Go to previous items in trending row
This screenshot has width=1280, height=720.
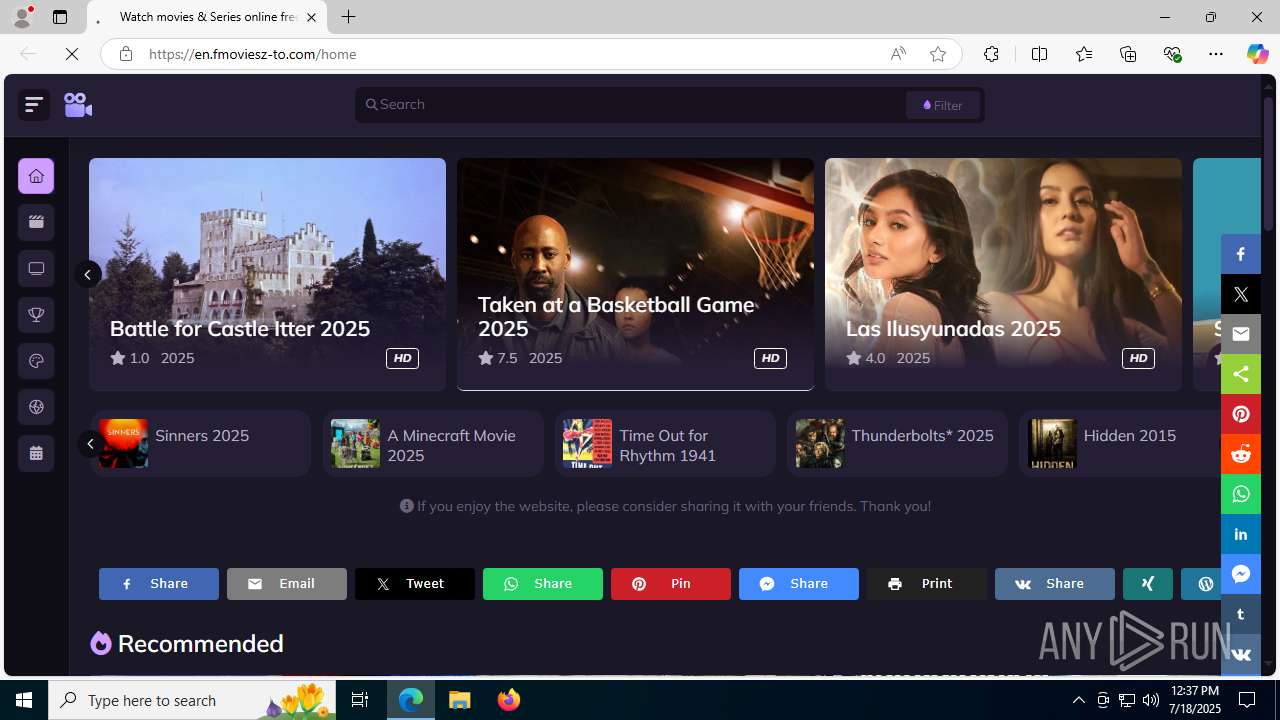coord(90,443)
